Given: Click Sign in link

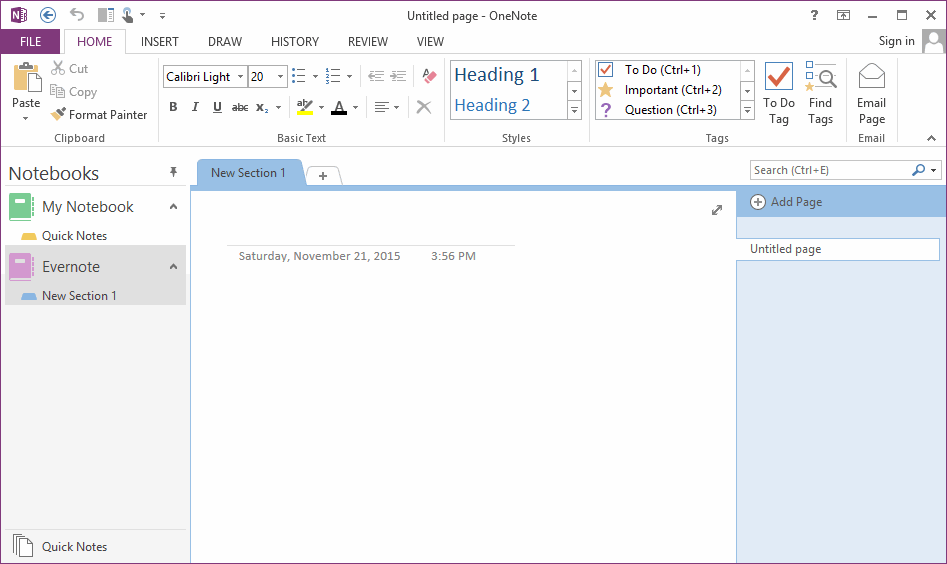Looking at the screenshot, I should (x=896, y=41).
